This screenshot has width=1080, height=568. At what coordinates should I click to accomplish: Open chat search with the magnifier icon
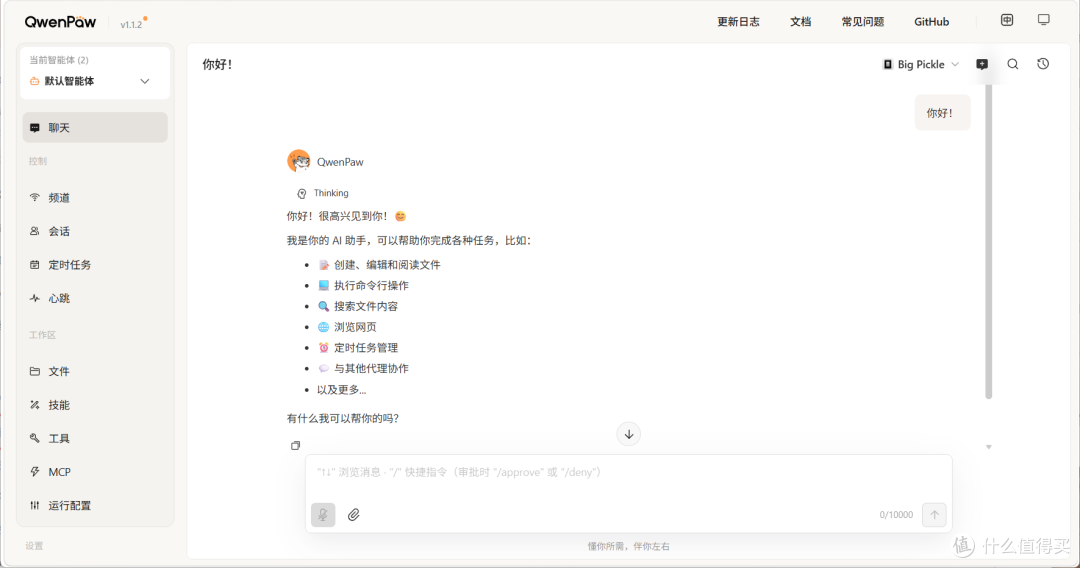coord(1012,64)
